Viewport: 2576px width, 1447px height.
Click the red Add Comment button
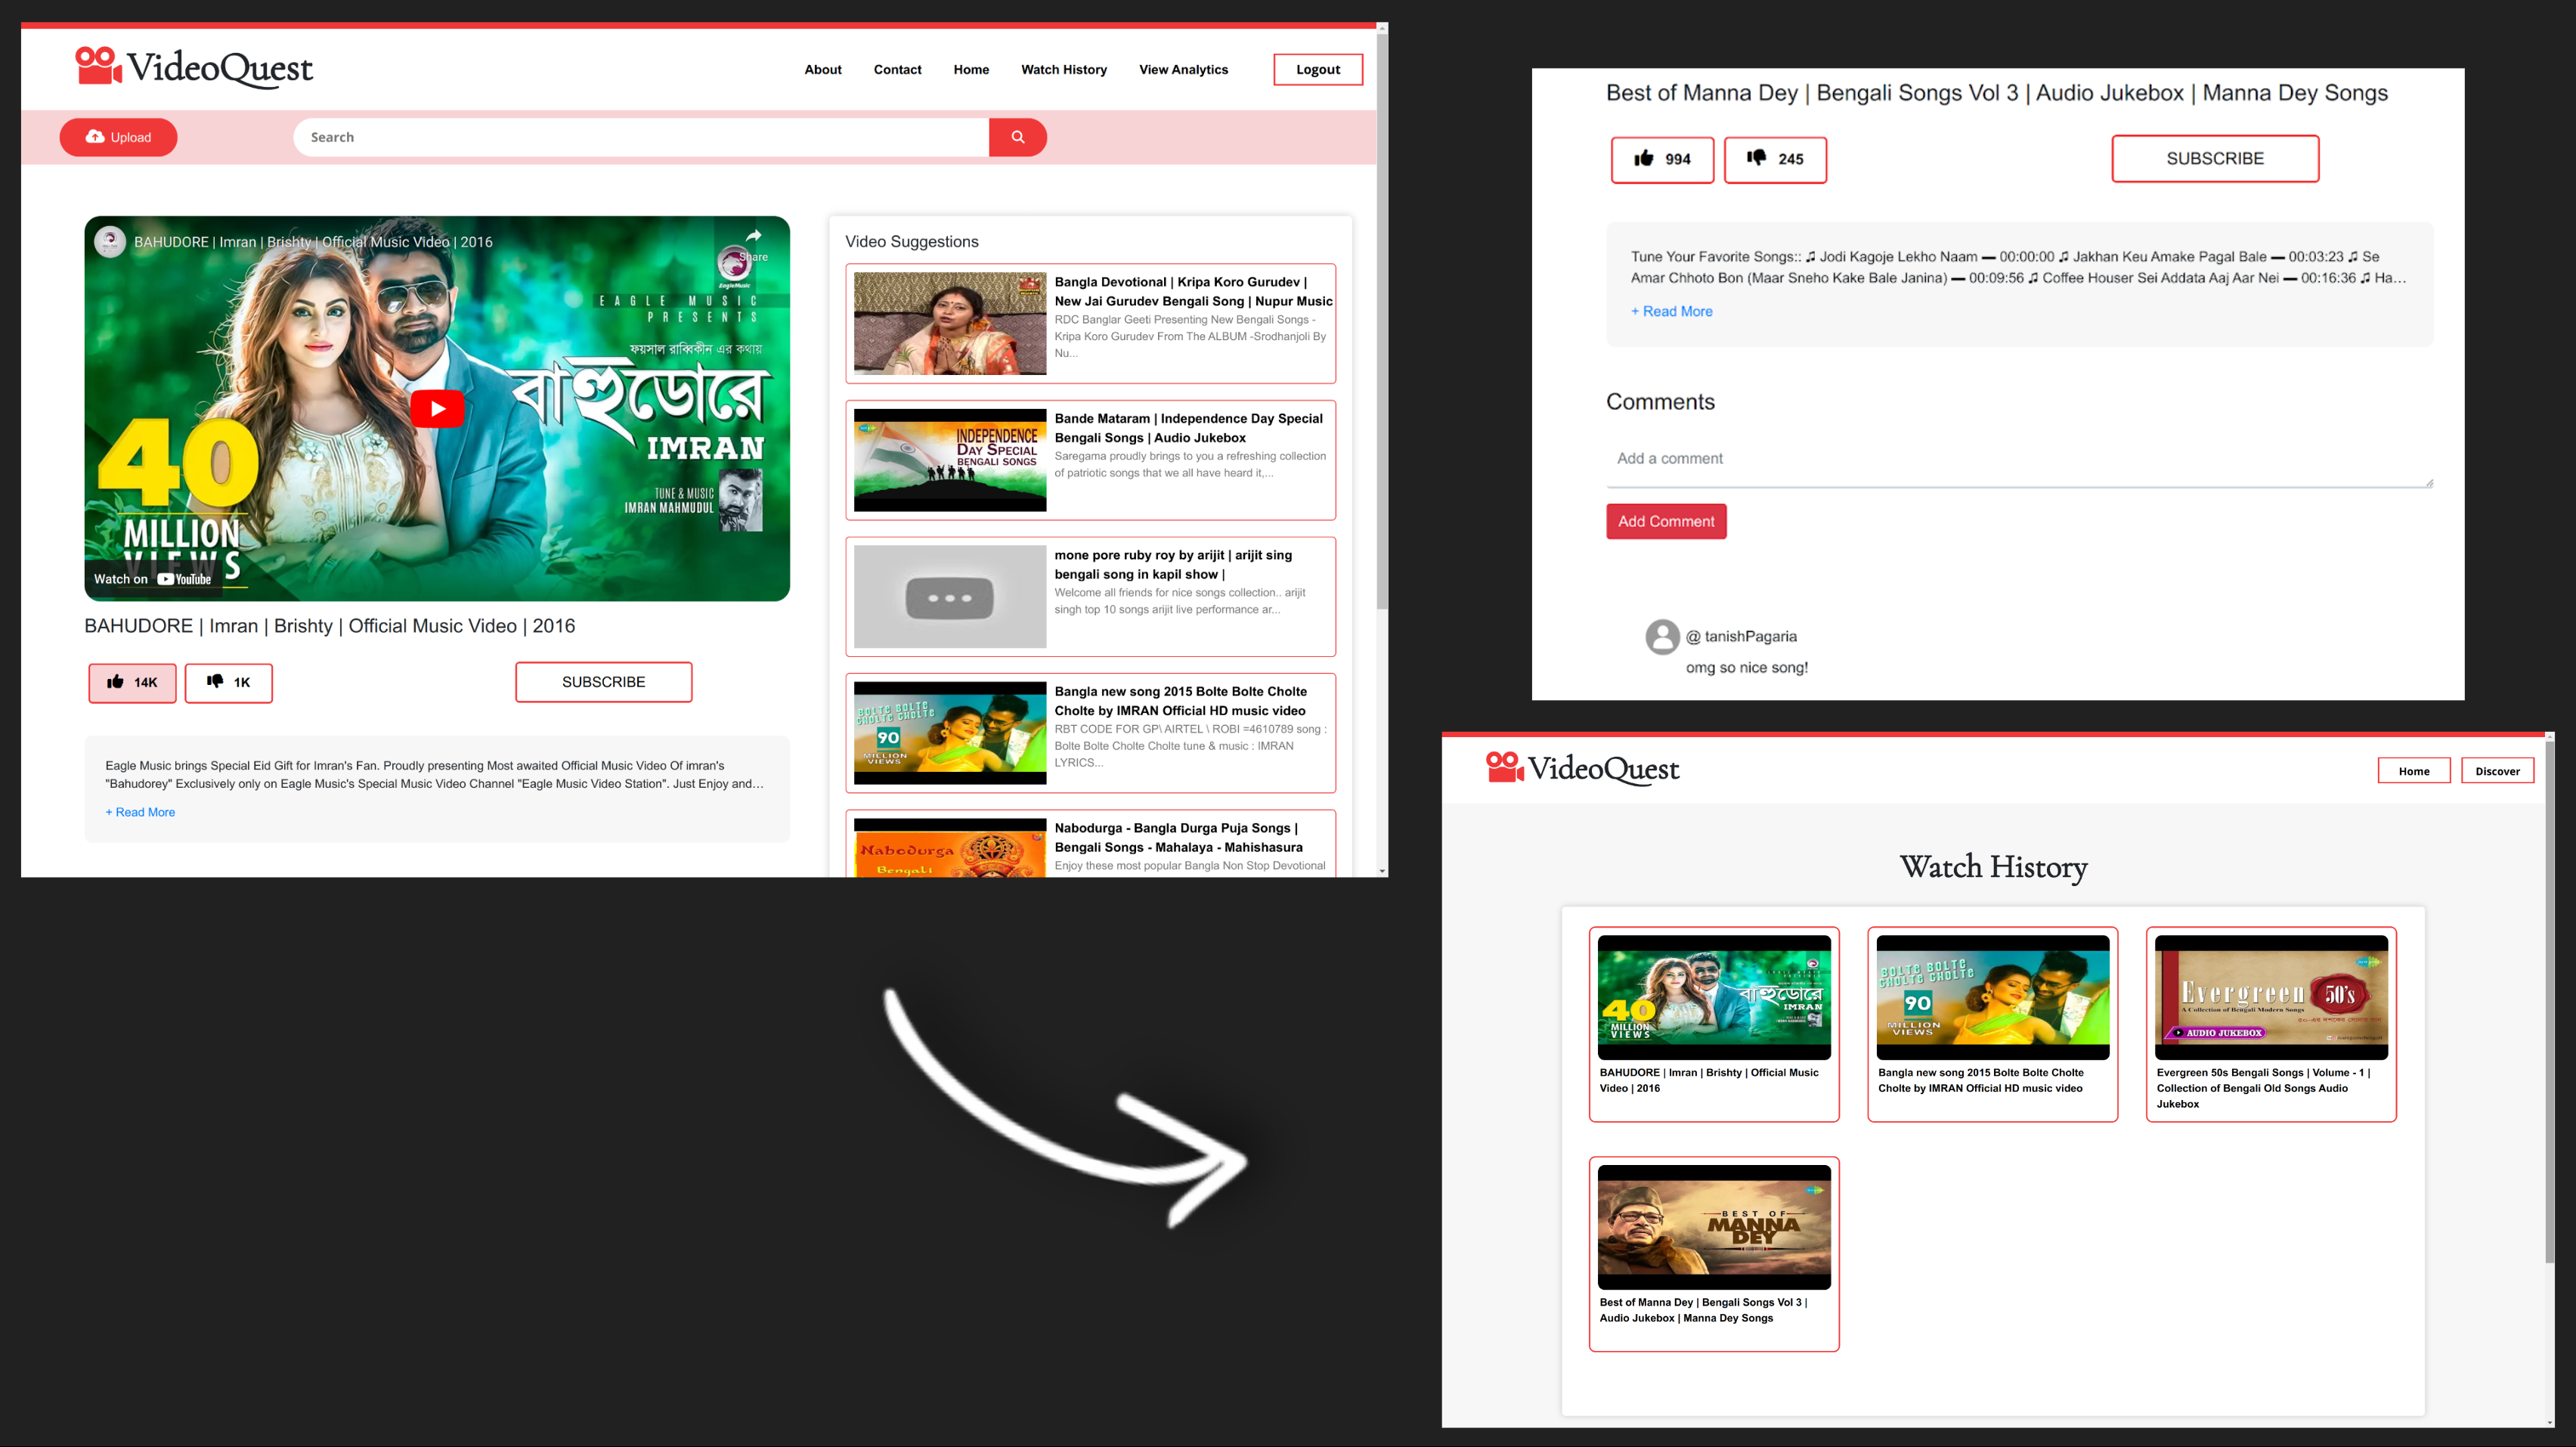1665,521
